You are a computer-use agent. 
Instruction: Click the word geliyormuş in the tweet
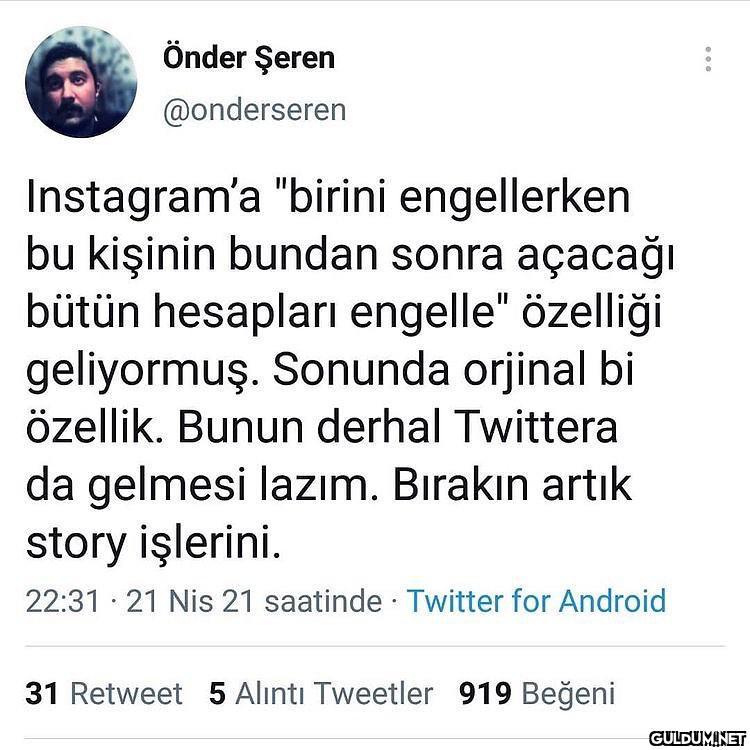tap(143, 371)
